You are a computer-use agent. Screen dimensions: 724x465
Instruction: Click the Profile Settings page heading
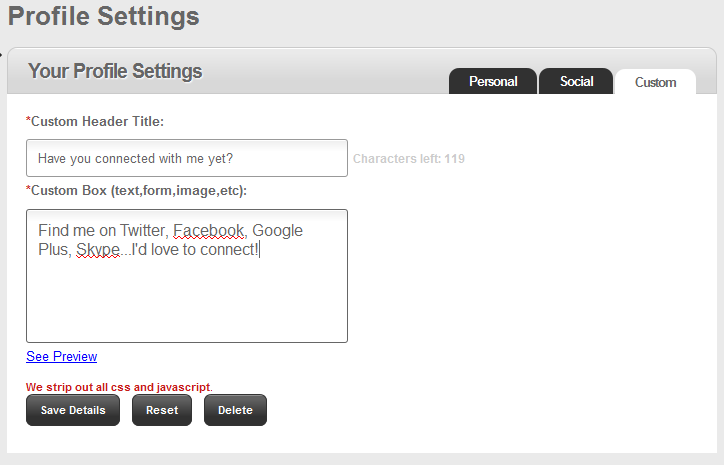click(103, 17)
